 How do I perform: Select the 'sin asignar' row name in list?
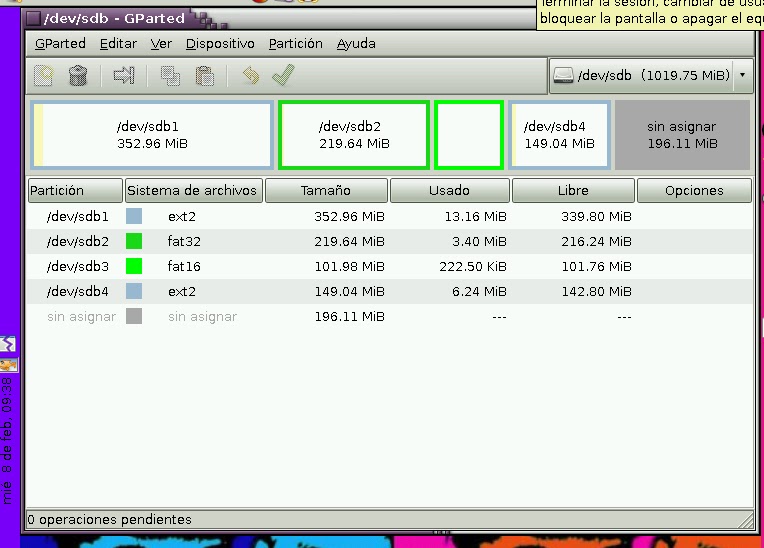coord(81,317)
